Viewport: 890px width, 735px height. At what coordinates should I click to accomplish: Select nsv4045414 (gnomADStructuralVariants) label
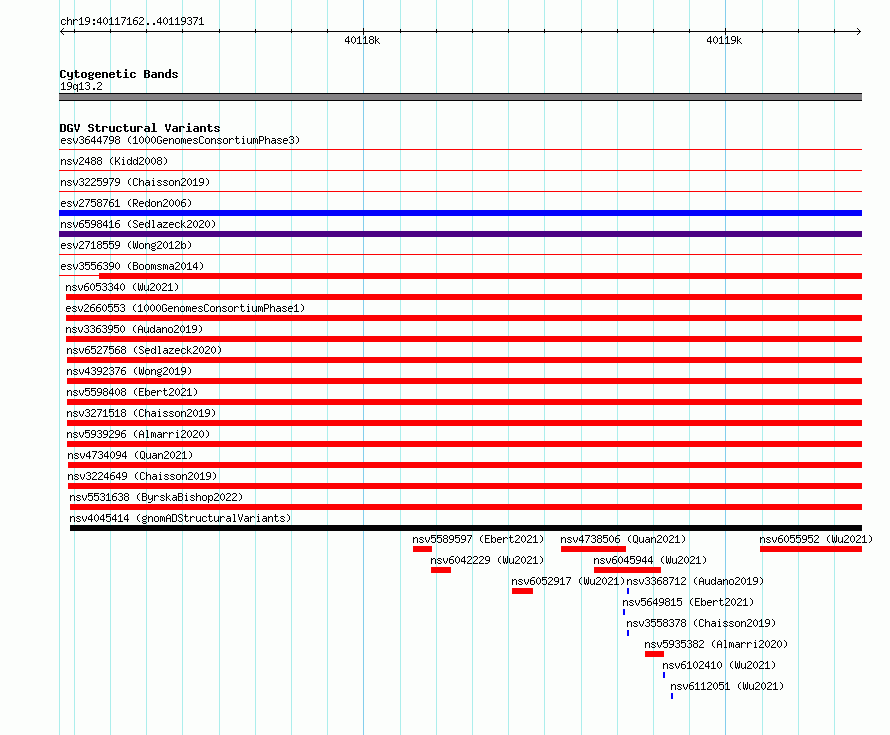tap(180, 518)
